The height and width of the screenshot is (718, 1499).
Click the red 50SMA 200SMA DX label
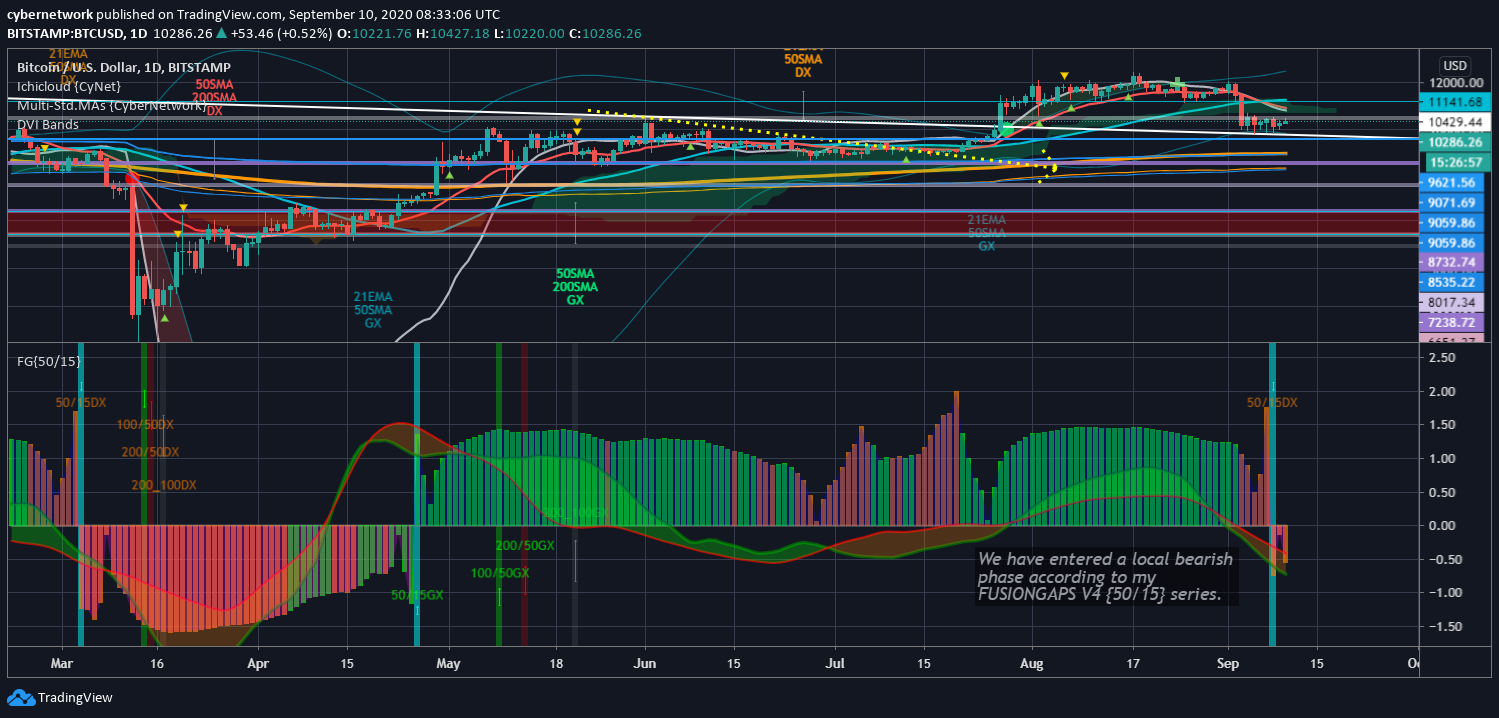(215, 97)
